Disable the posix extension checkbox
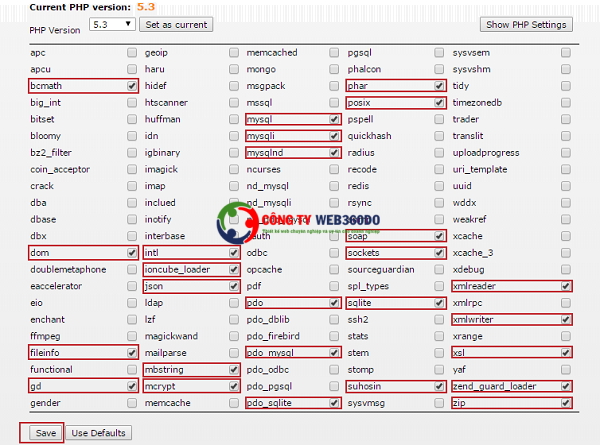Screen dimensions: 600x445 [x=439, y=103]
